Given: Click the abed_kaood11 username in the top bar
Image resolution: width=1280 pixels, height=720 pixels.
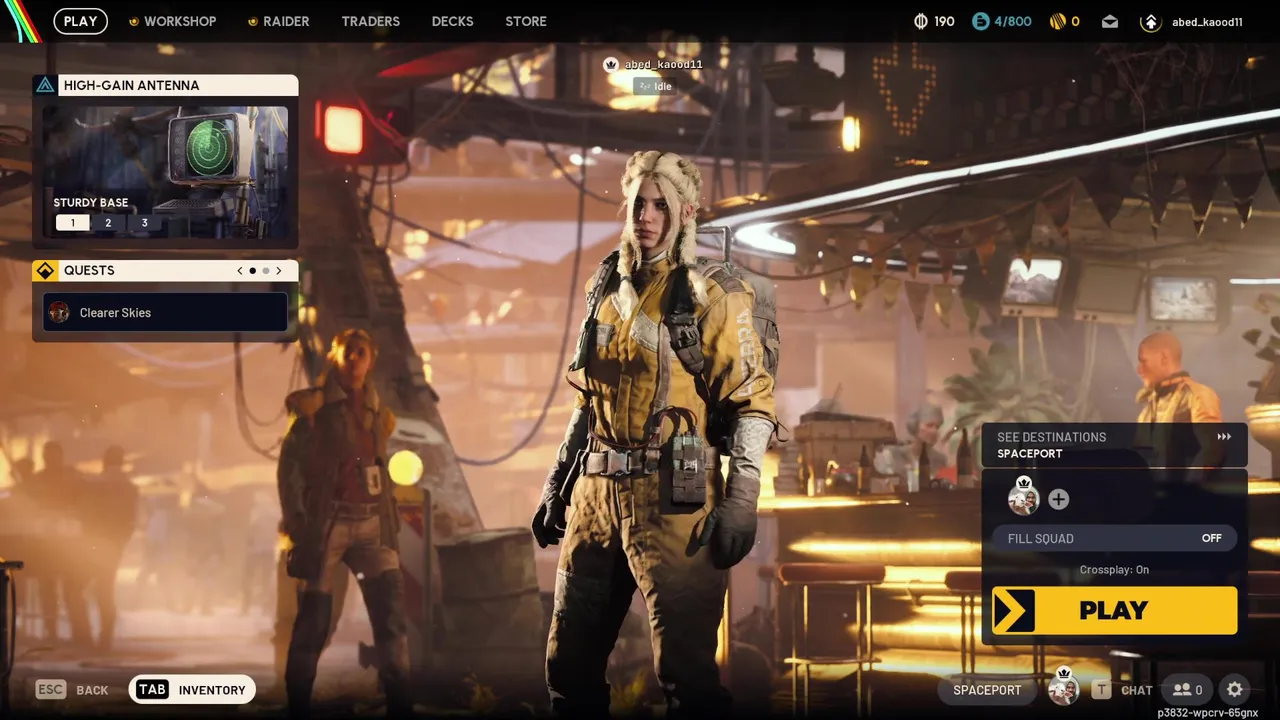Looking at the screenshot, I should click(x=1207, y=22).
